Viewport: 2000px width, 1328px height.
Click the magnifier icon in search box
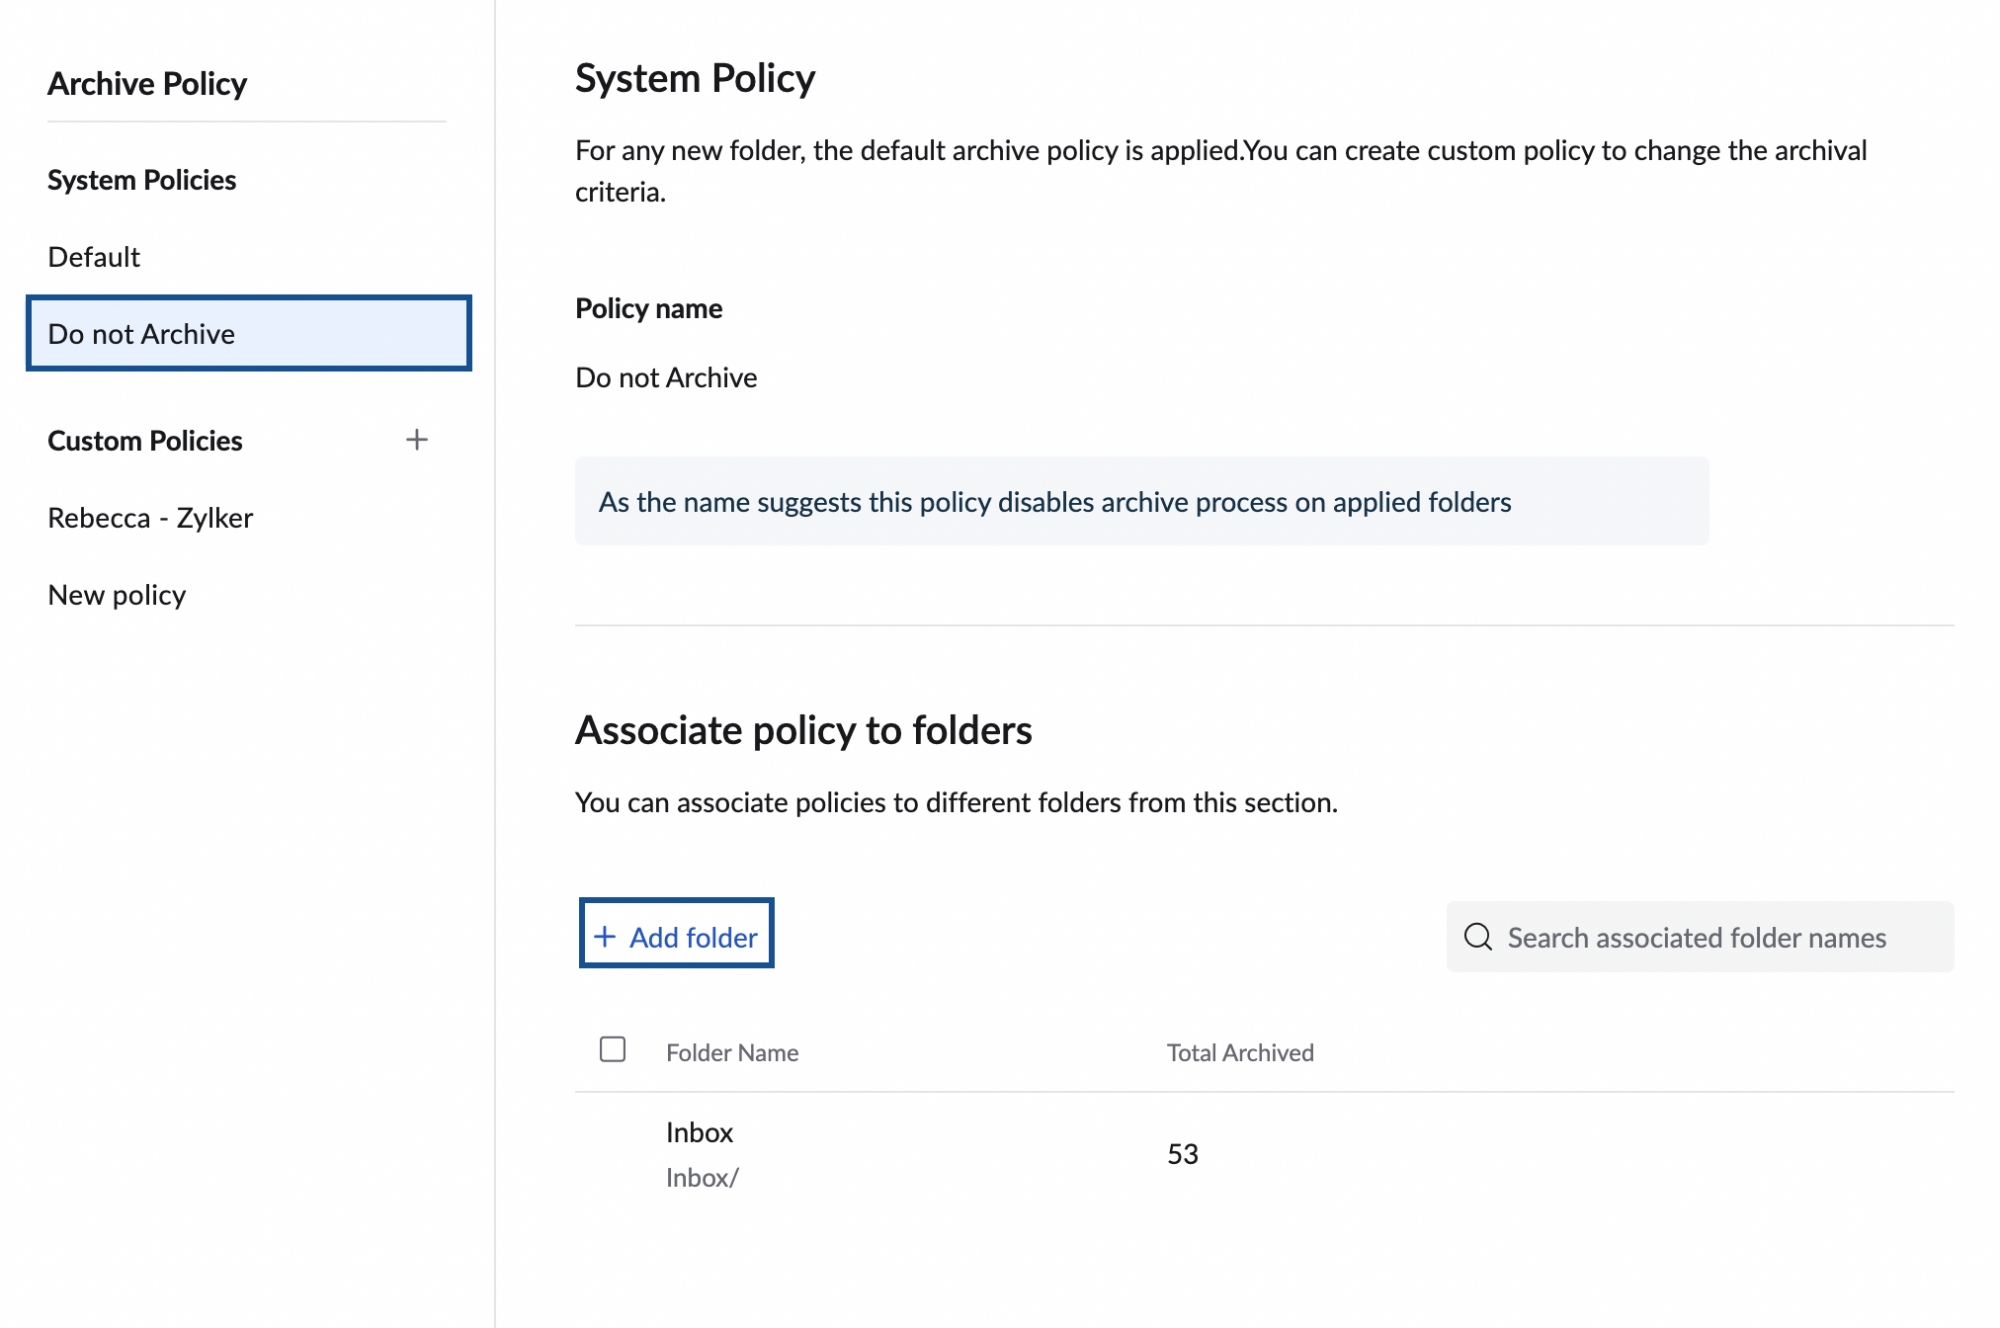click(1477, 937)
